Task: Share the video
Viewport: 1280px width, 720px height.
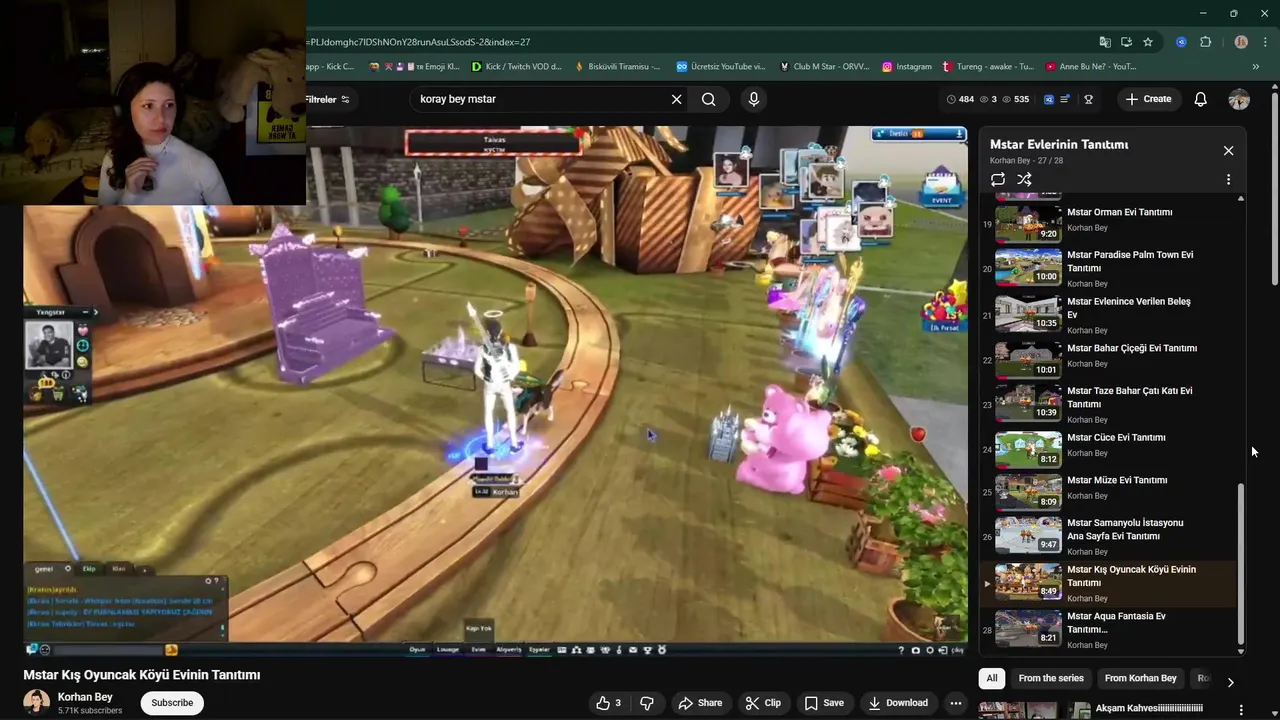Action: pos(700,703)
